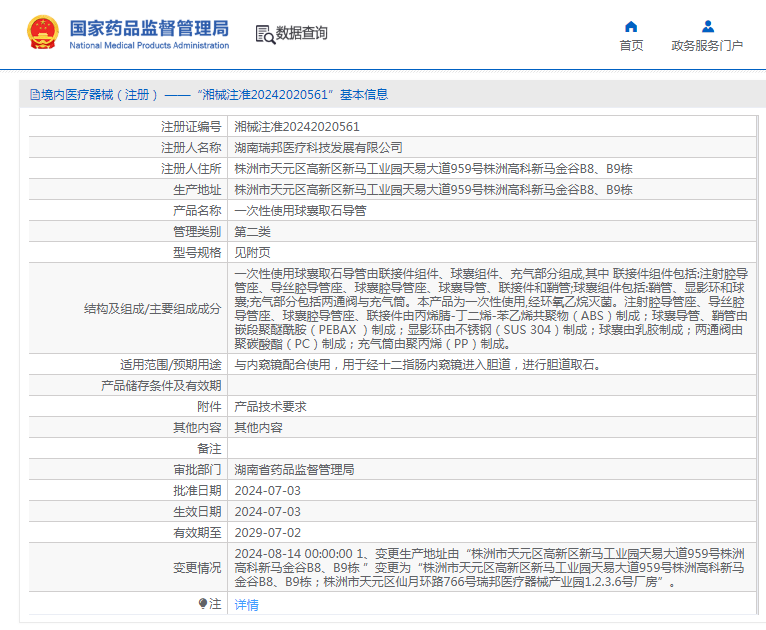Select 第二类 management category value
The image size is (766, 630).
(x=253, y=232)
